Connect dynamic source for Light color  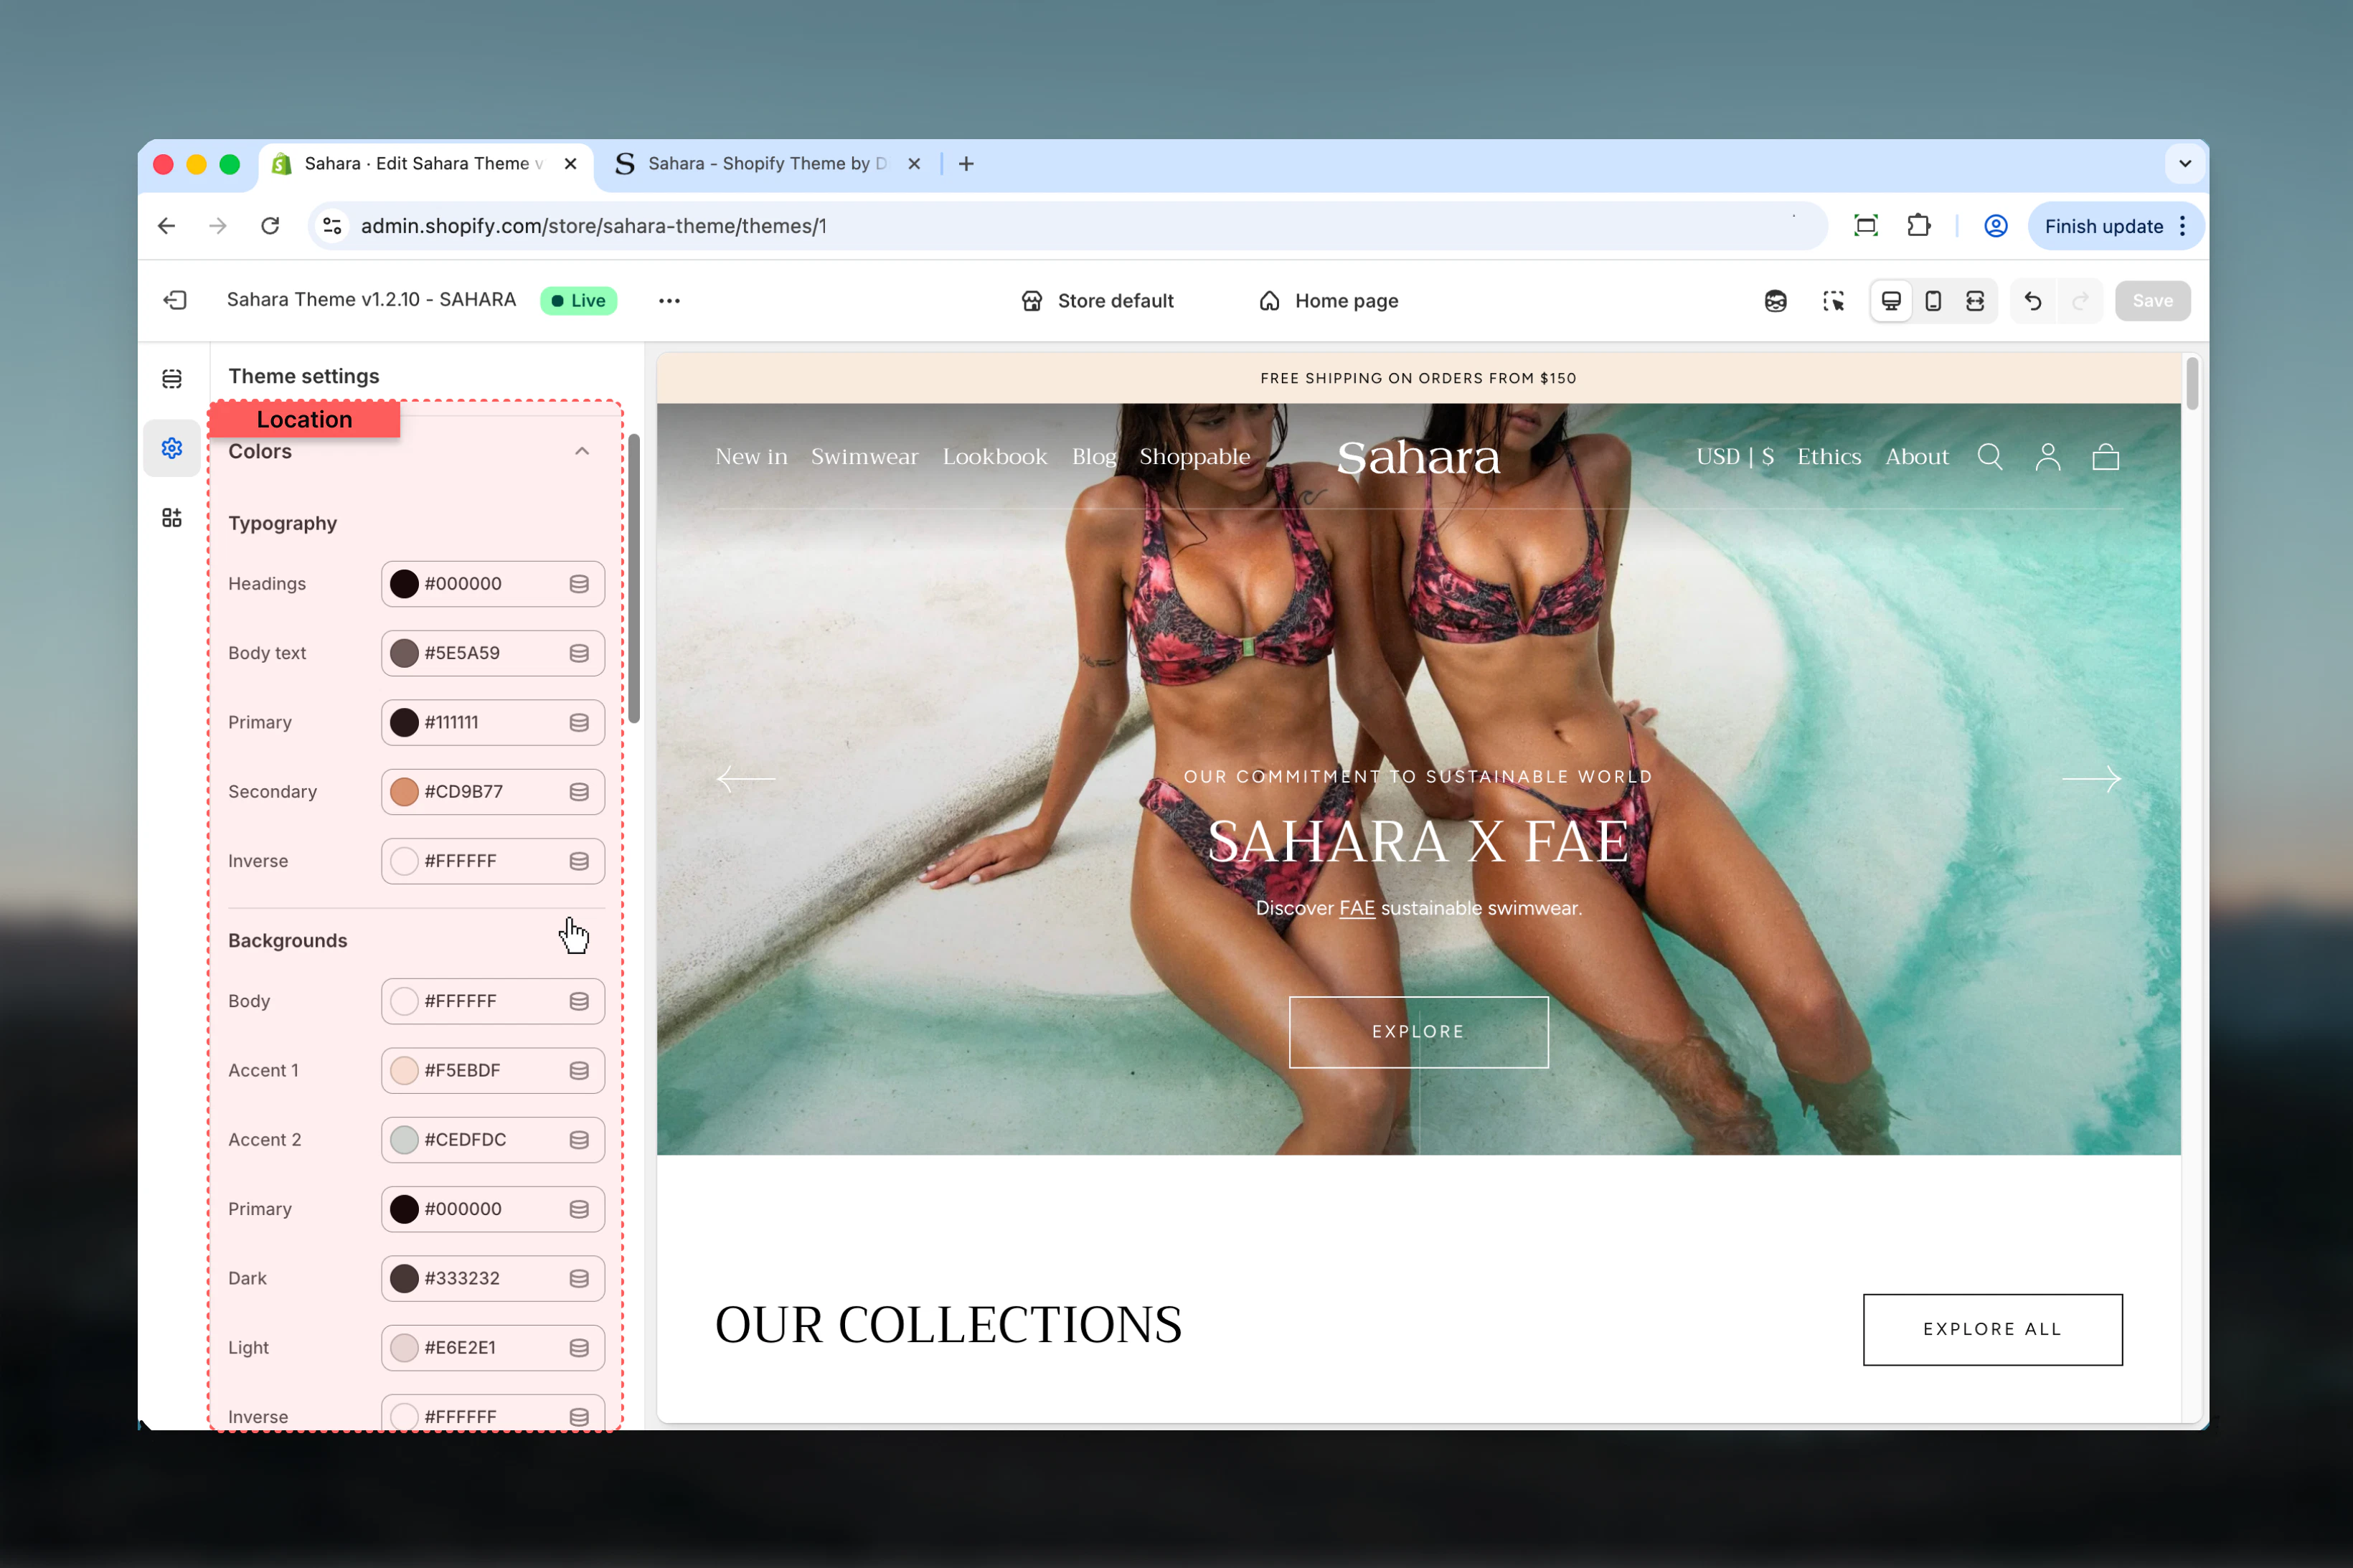click(x=579, y=1348)
